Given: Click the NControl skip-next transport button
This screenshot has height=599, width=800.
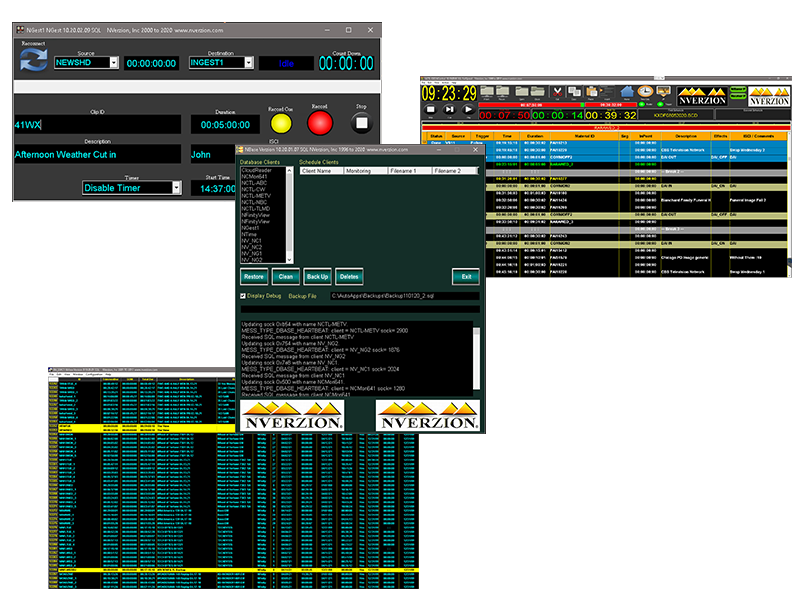Looking at the screenshot, I should (449, 109).
